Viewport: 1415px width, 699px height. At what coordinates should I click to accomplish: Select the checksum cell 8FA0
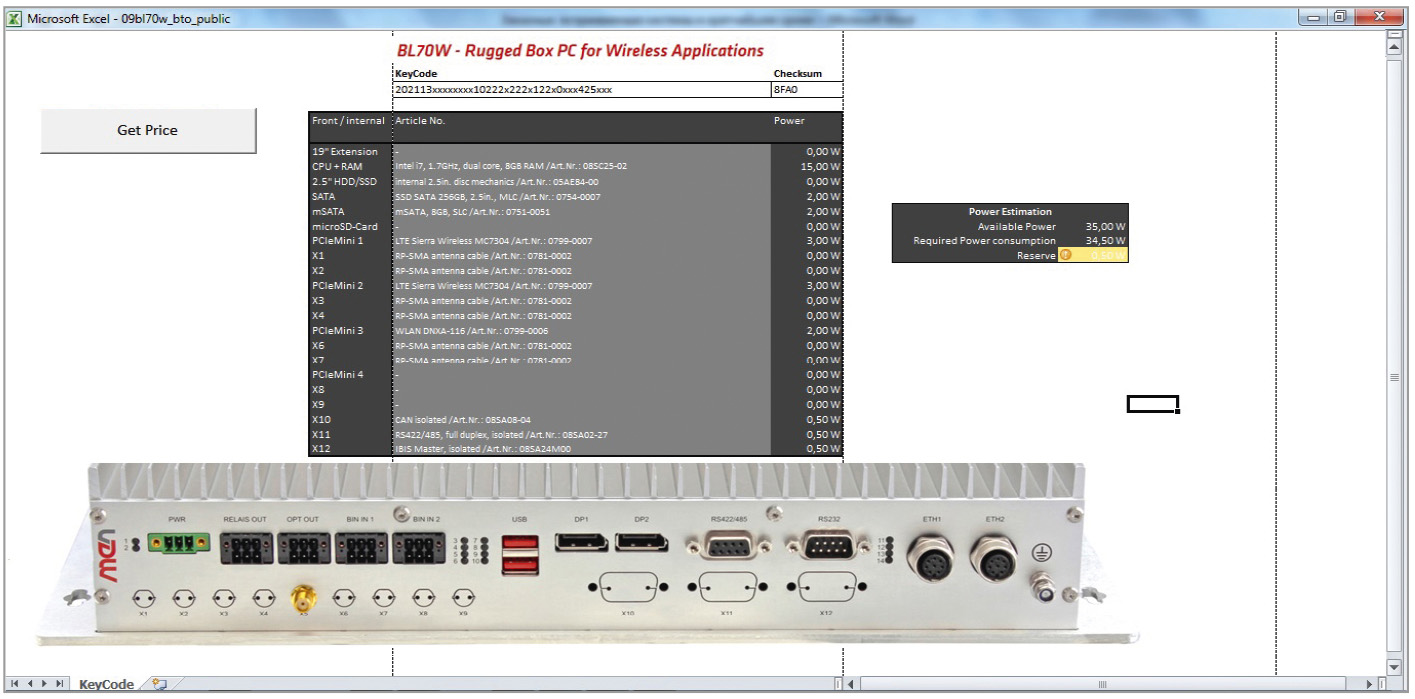[x=807, y=89]
